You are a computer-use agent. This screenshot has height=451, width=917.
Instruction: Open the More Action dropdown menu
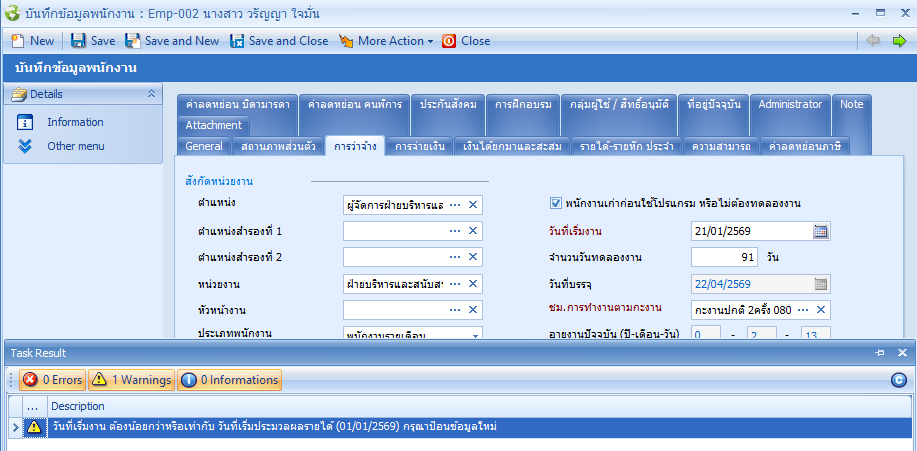386,41
